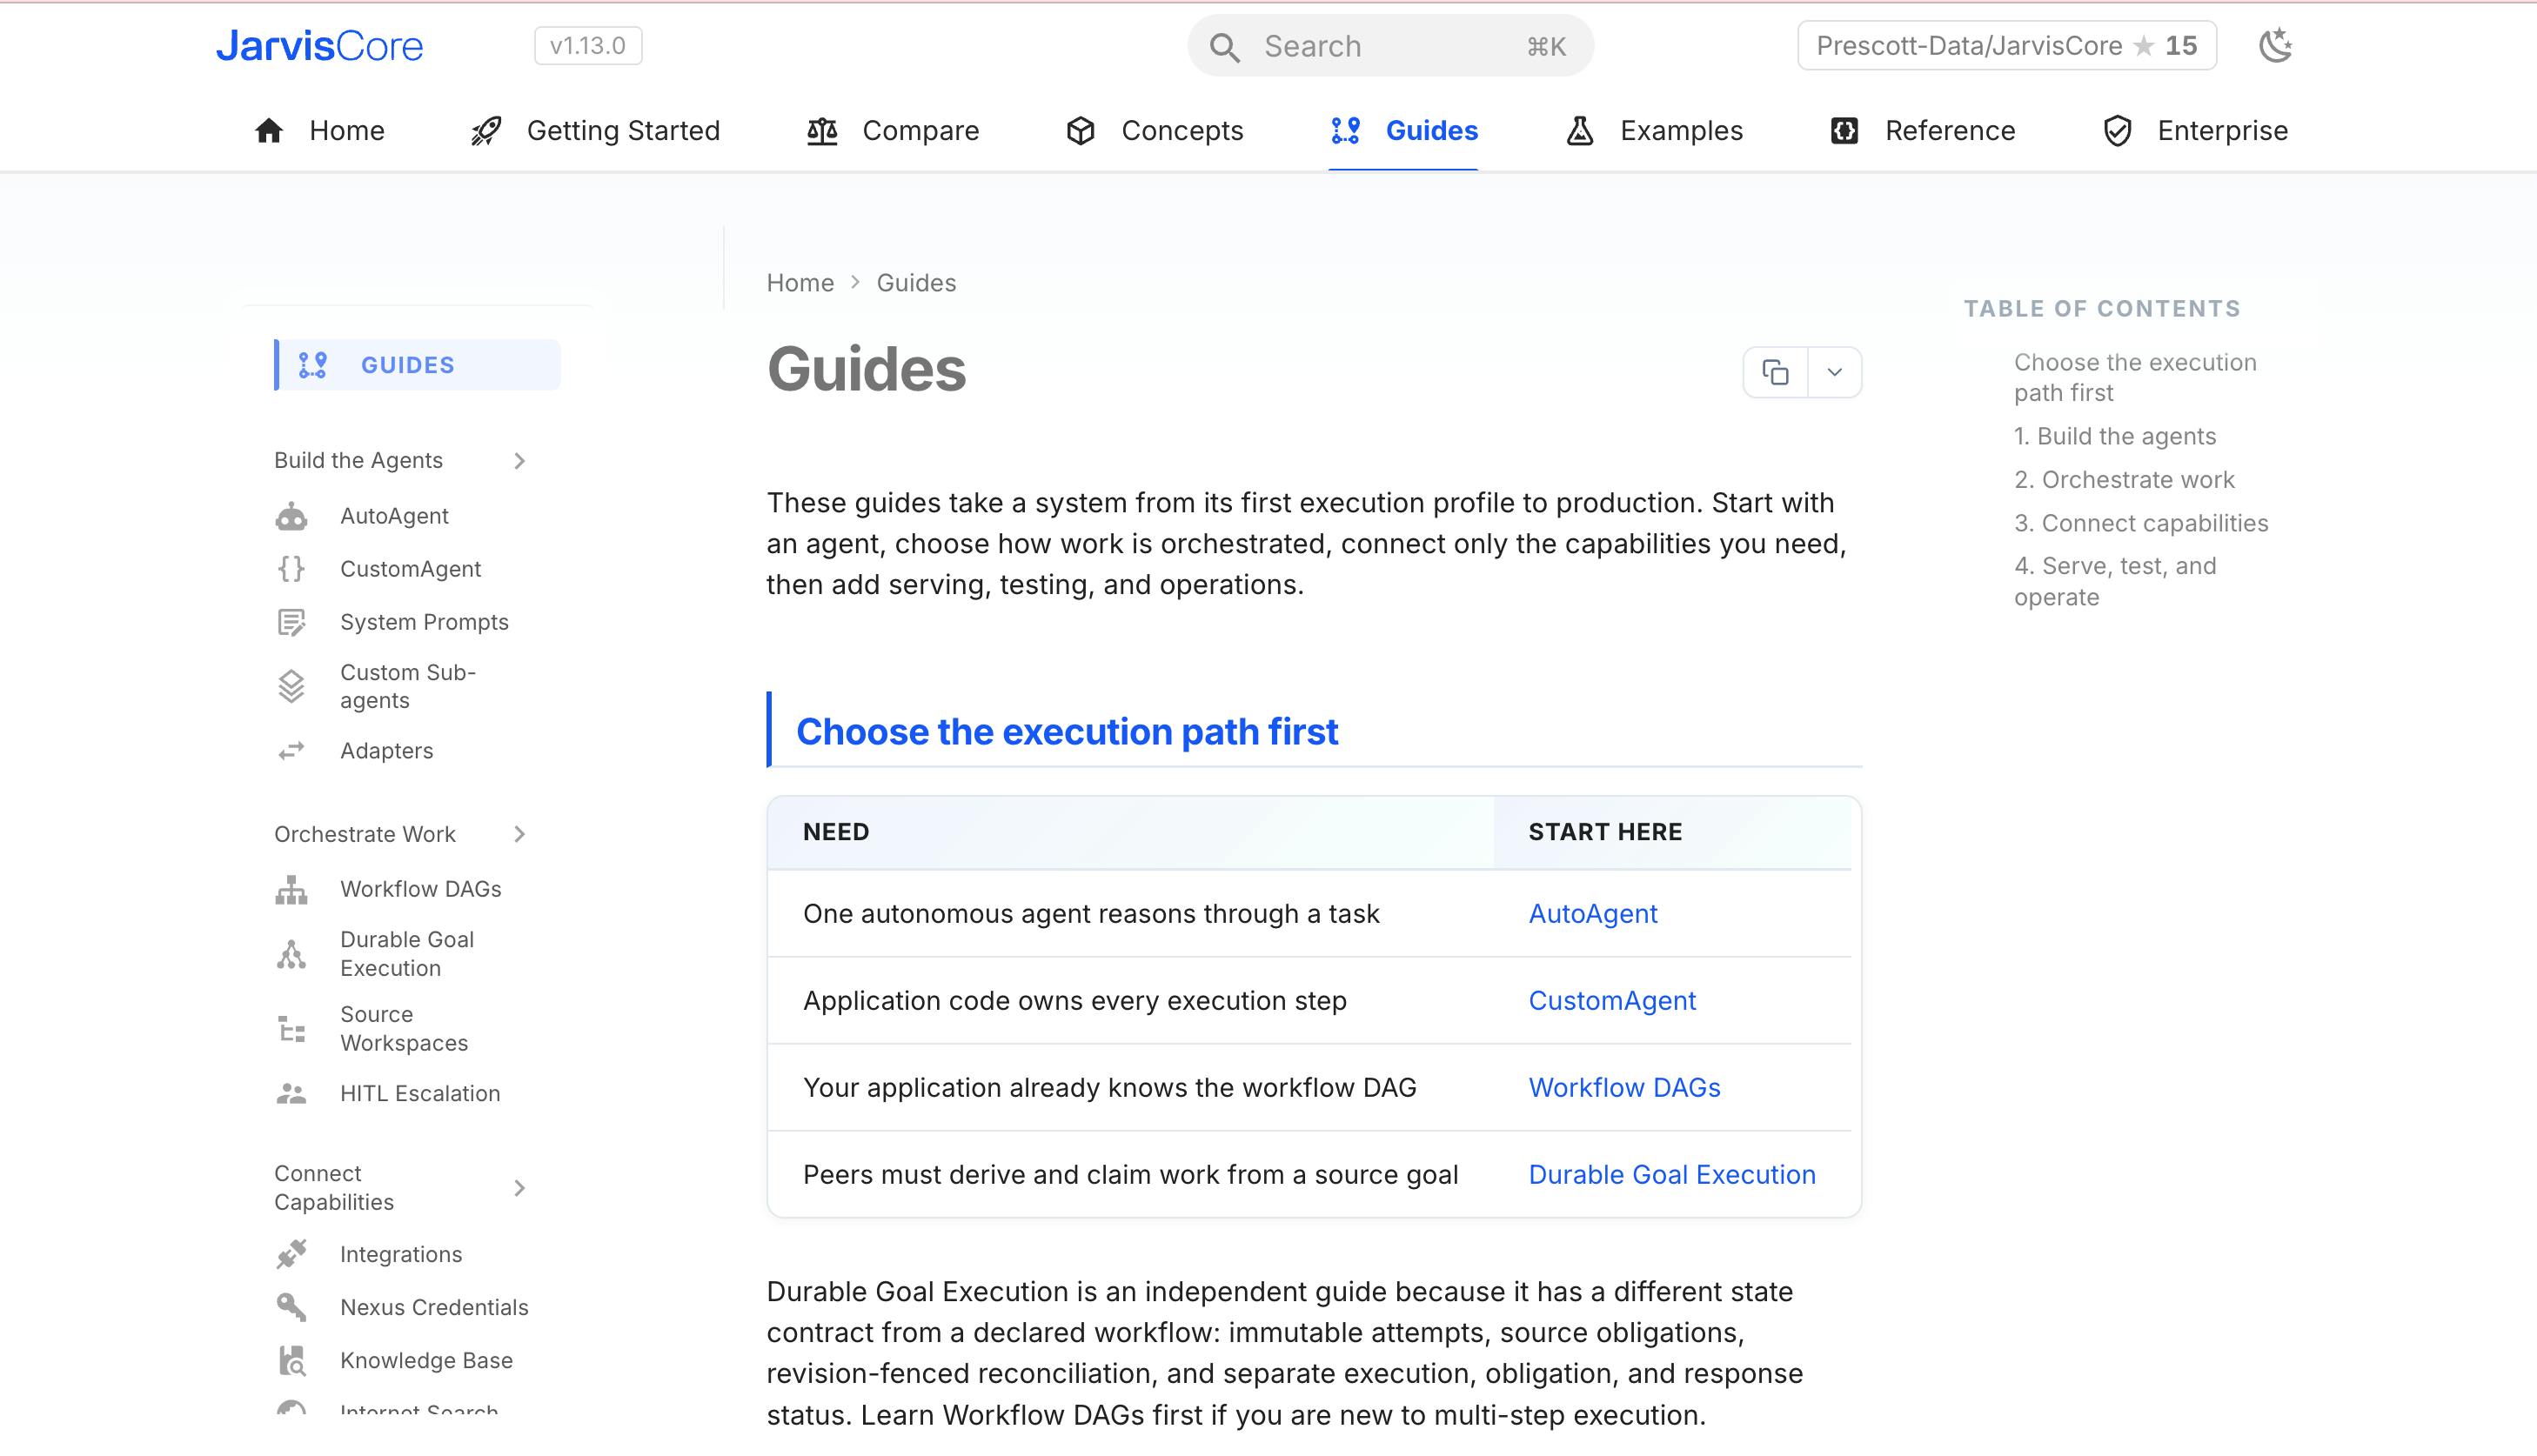Select the GUIDES sidebar header item
This screenshot has height=1456, width=2537.
417,365
